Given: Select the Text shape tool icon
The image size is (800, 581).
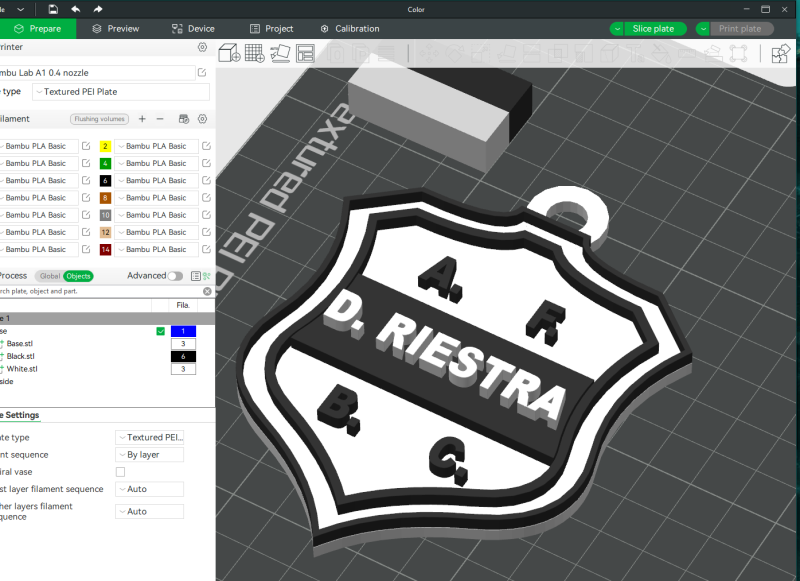Looking at the screenshot, I should 635,53.
